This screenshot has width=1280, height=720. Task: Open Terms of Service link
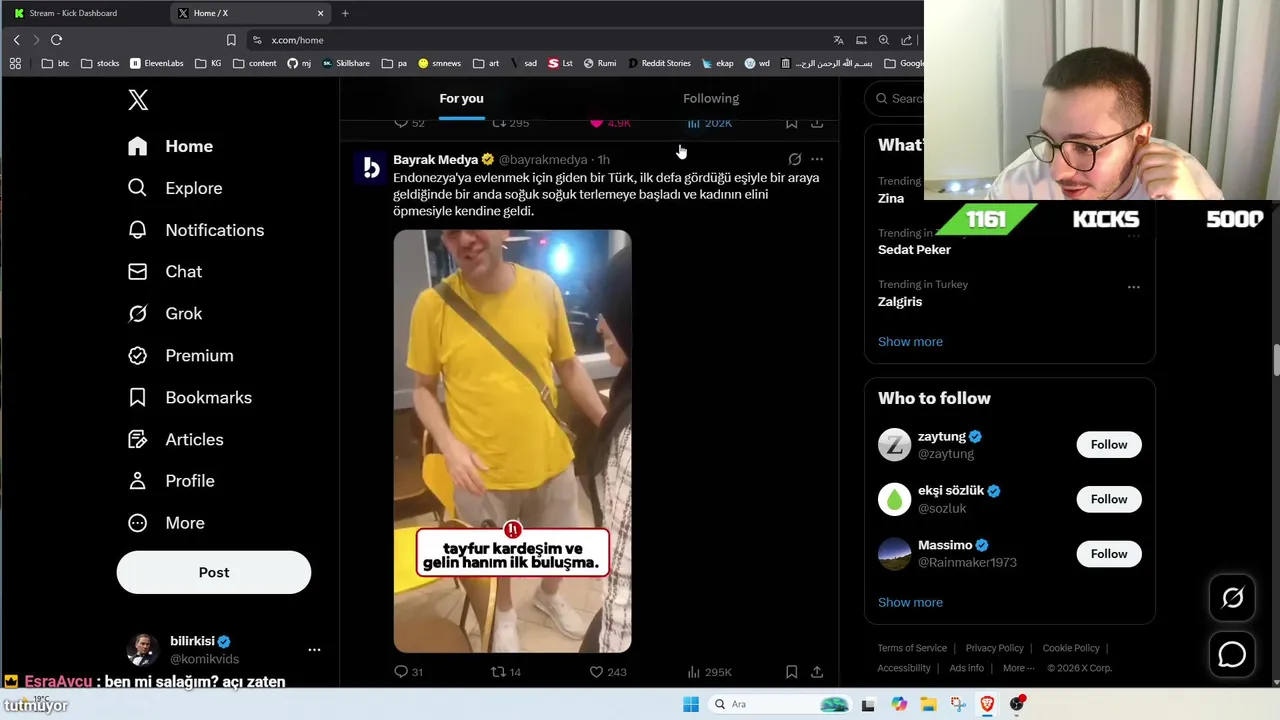click(912, 648)
